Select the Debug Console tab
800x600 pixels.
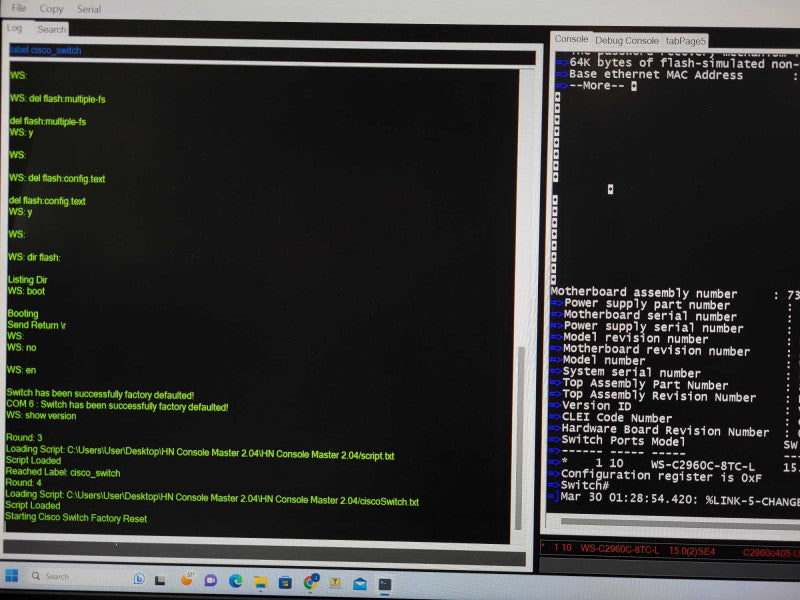point(627,40)
